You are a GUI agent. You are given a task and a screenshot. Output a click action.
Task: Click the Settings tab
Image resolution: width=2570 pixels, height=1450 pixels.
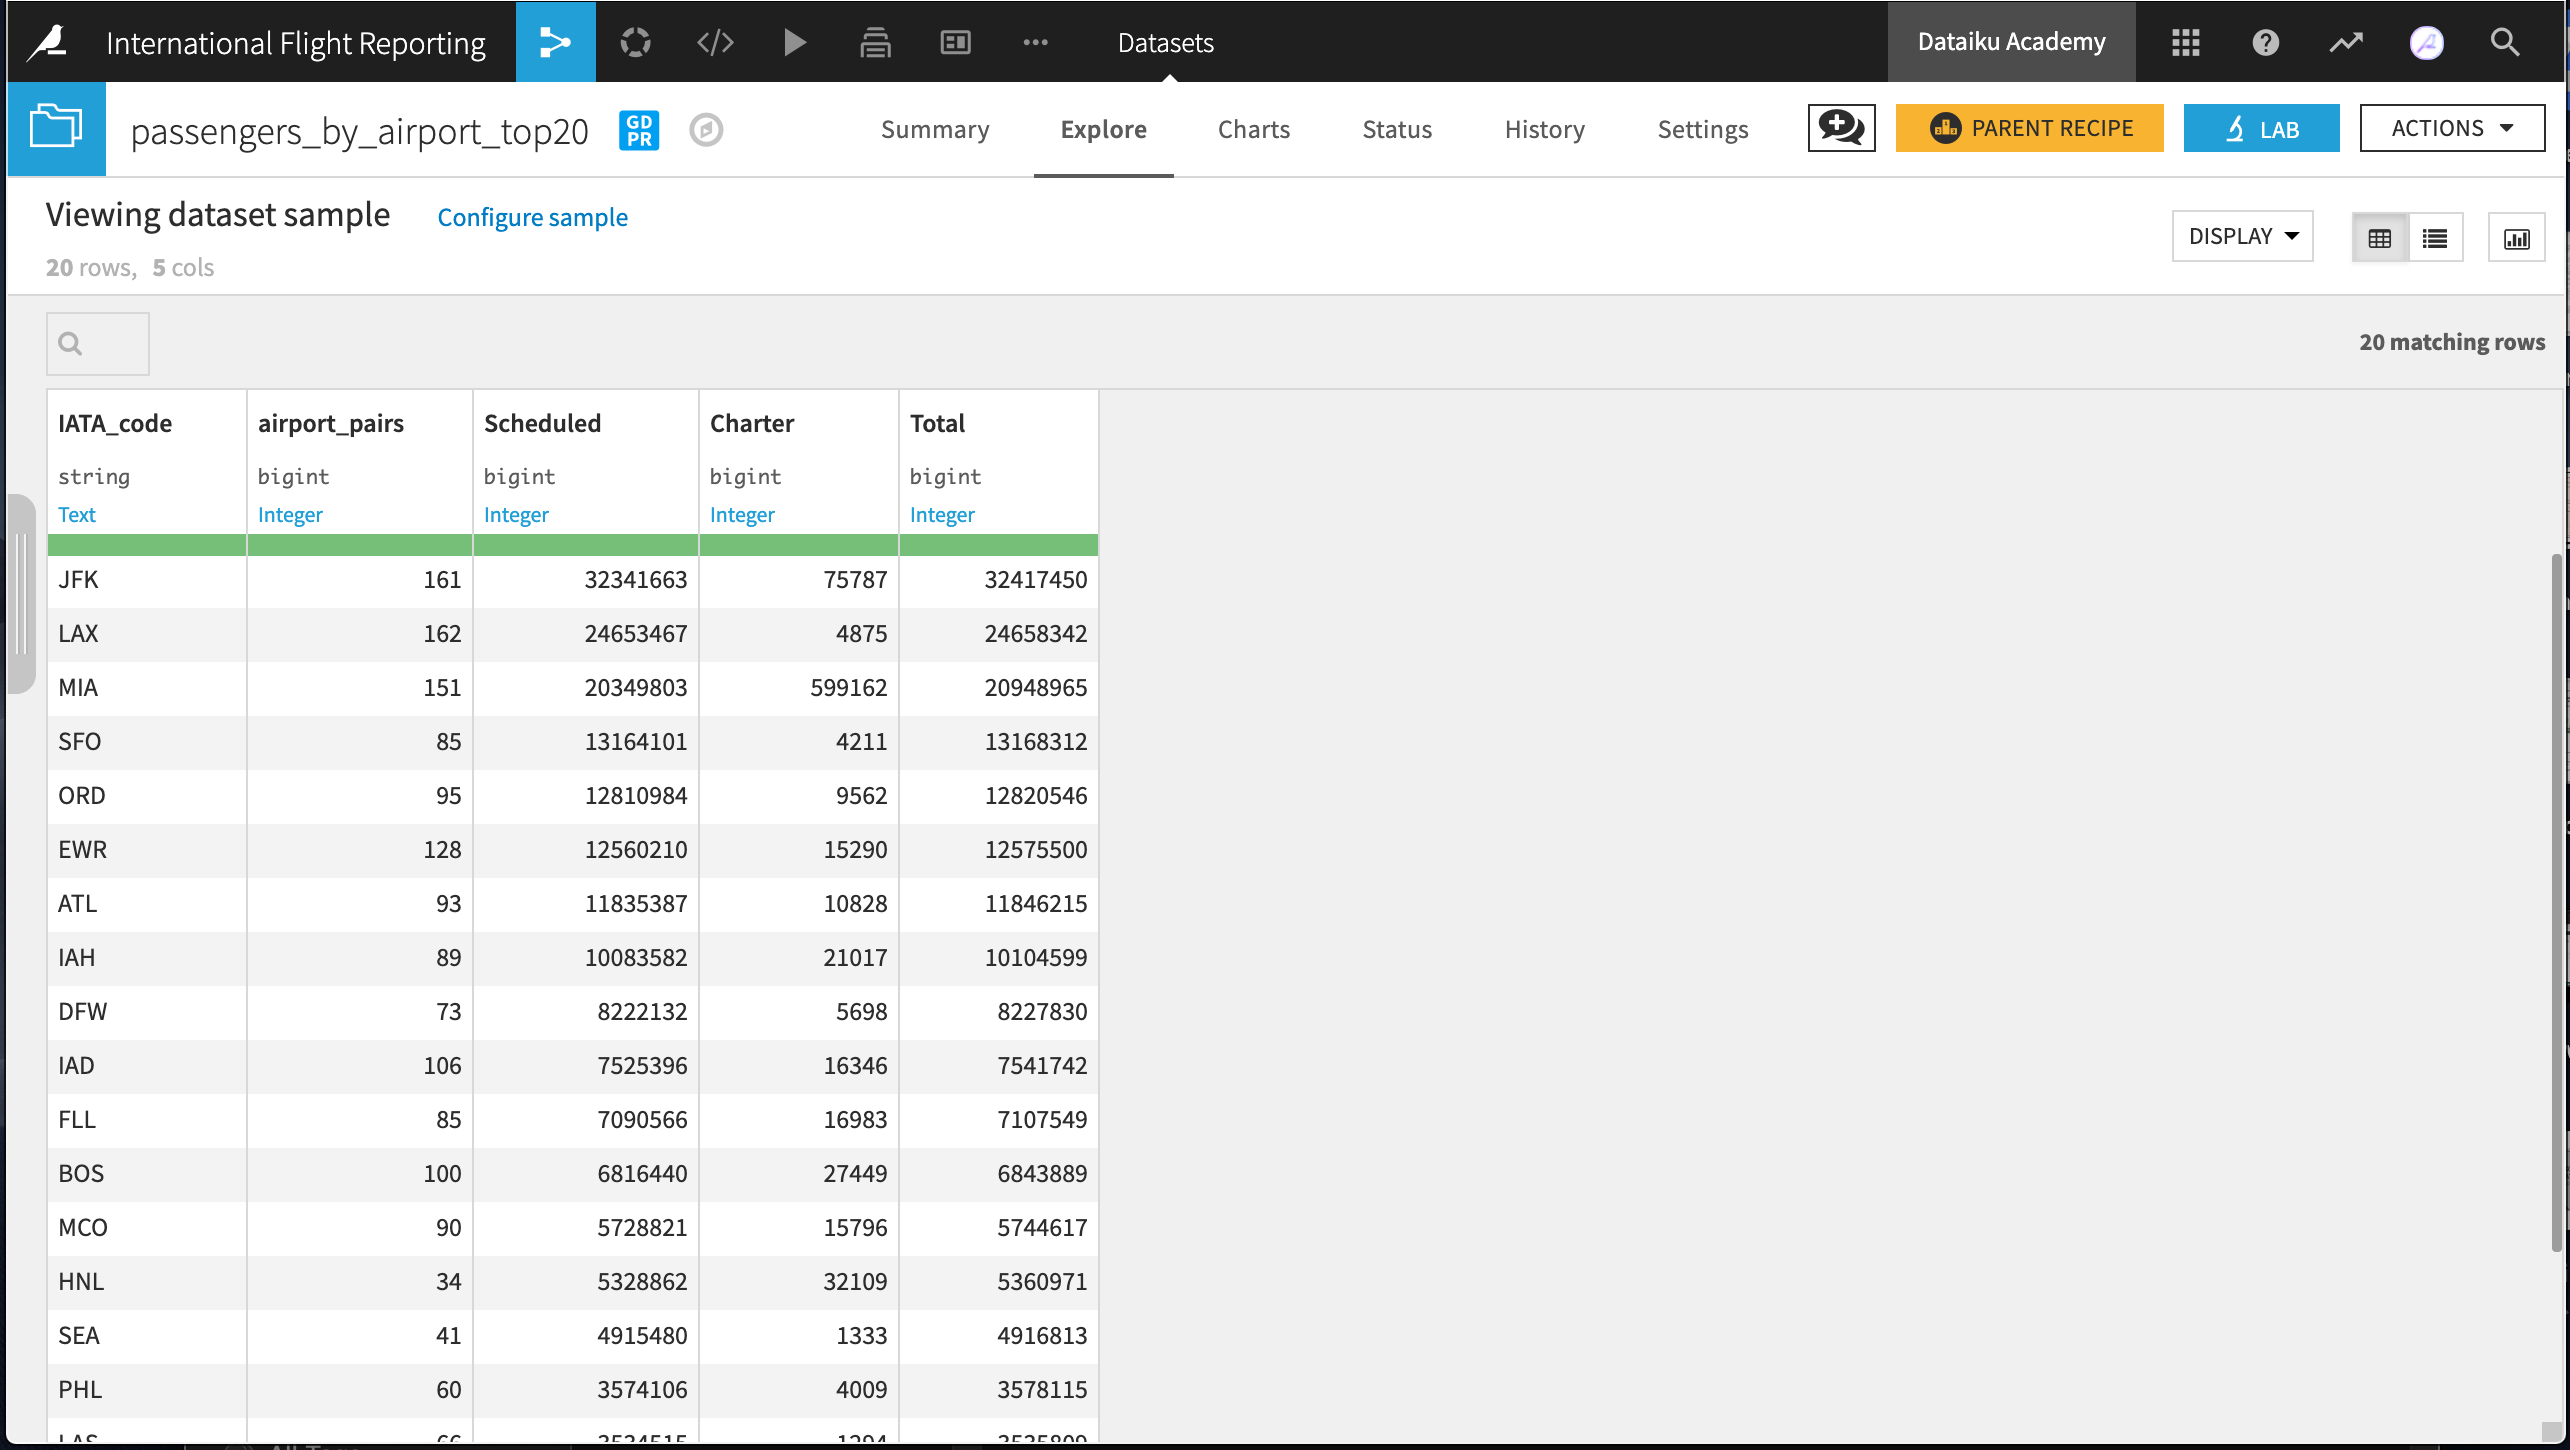(1702, 127)
